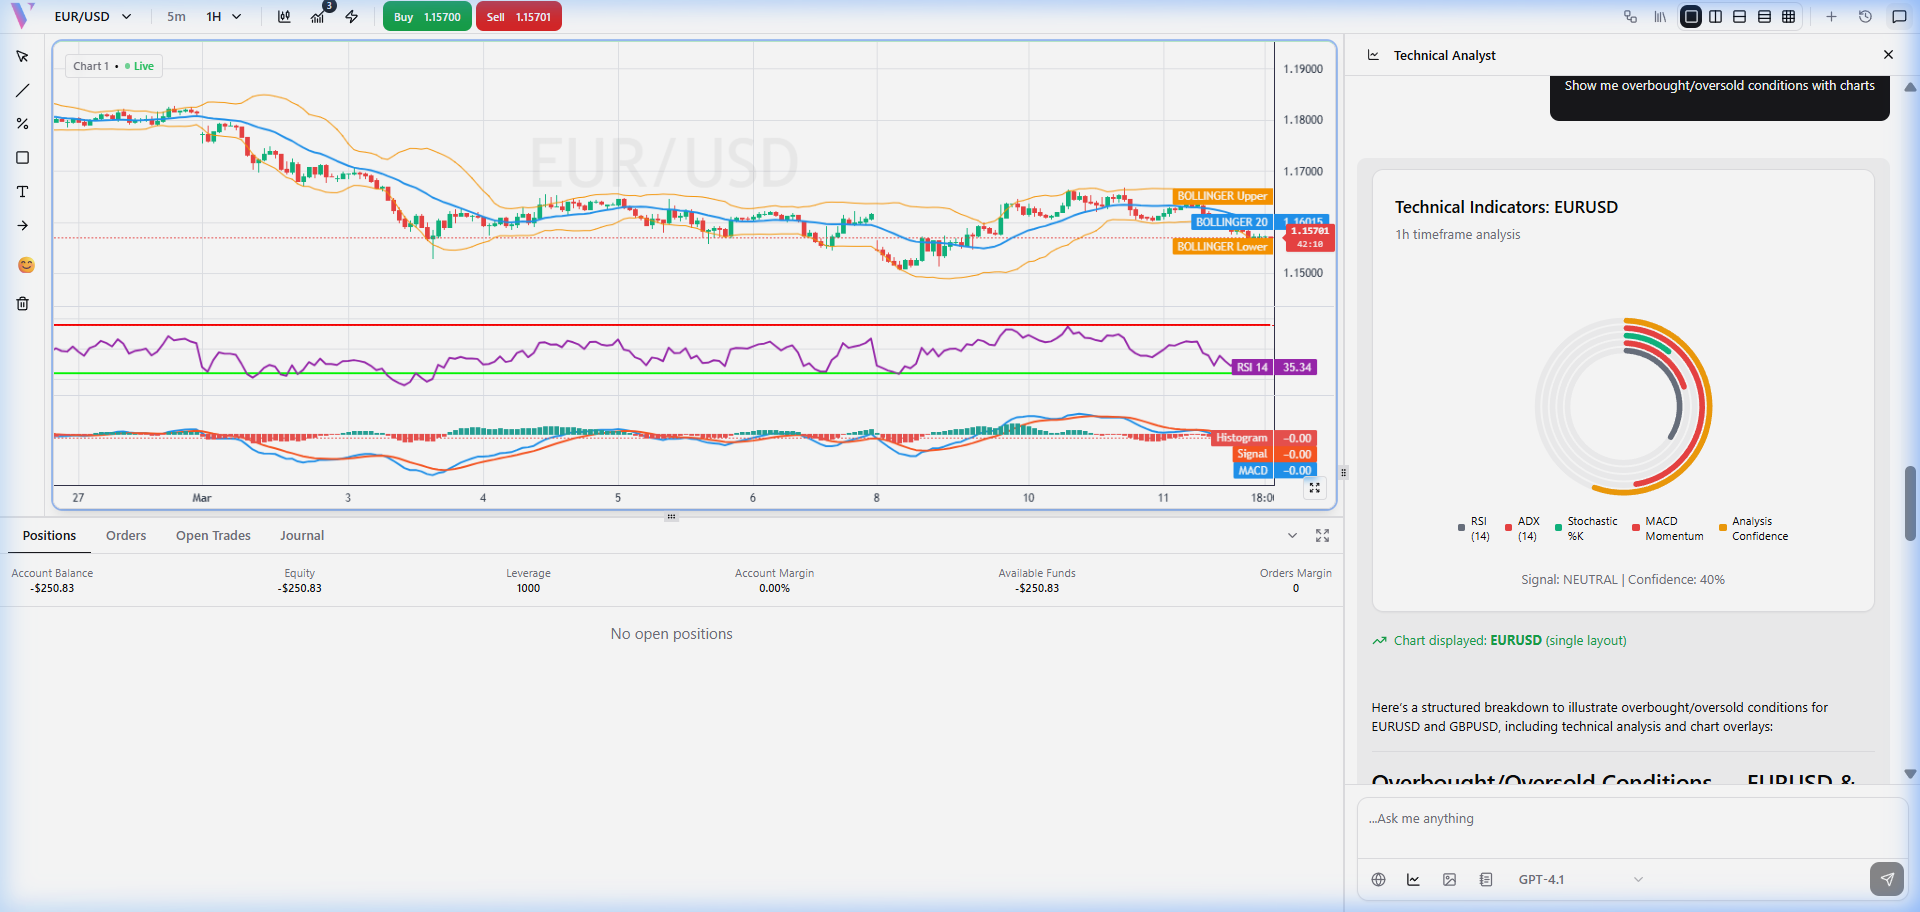
Task: Open the GPT-4.1 model selector
Action: [1579, 880]
